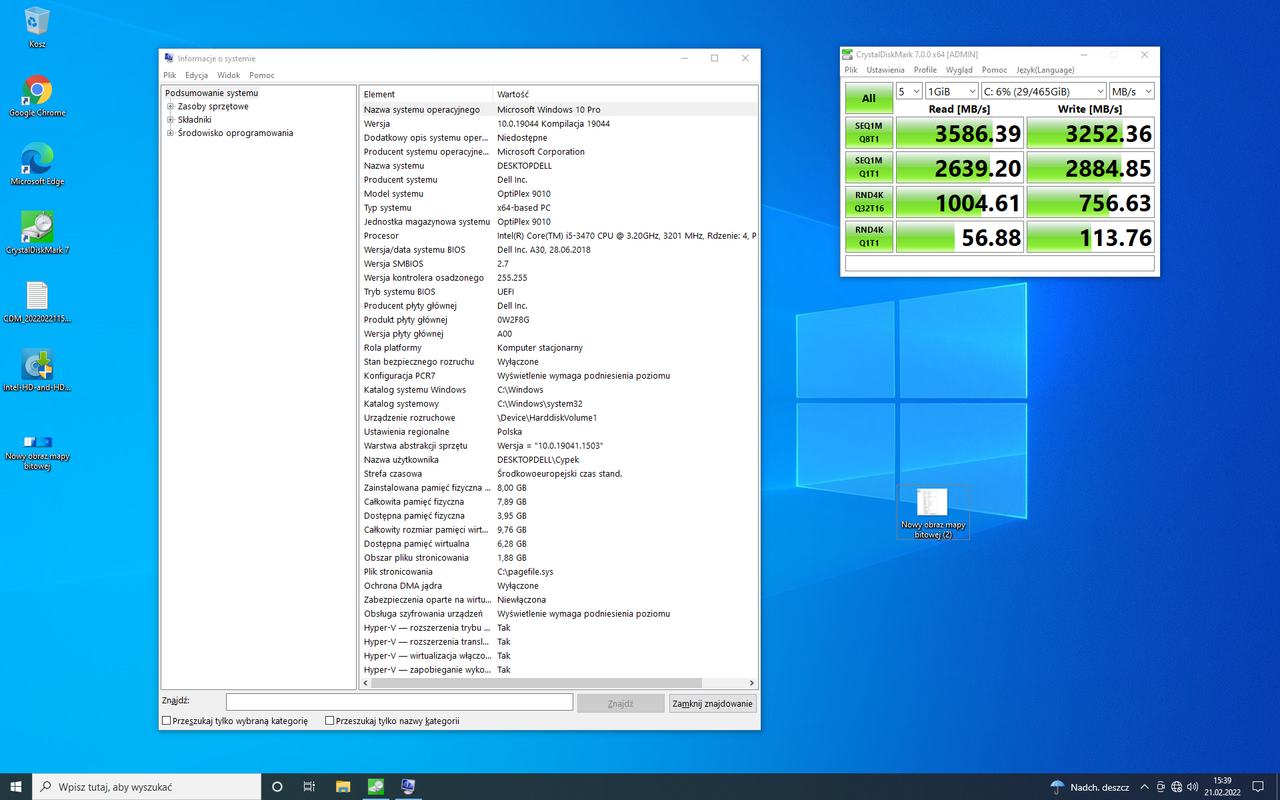Open the Widok menu in Informacje o systemie
Viewport: 1280px width, 800px height.
tap(229, 75)
